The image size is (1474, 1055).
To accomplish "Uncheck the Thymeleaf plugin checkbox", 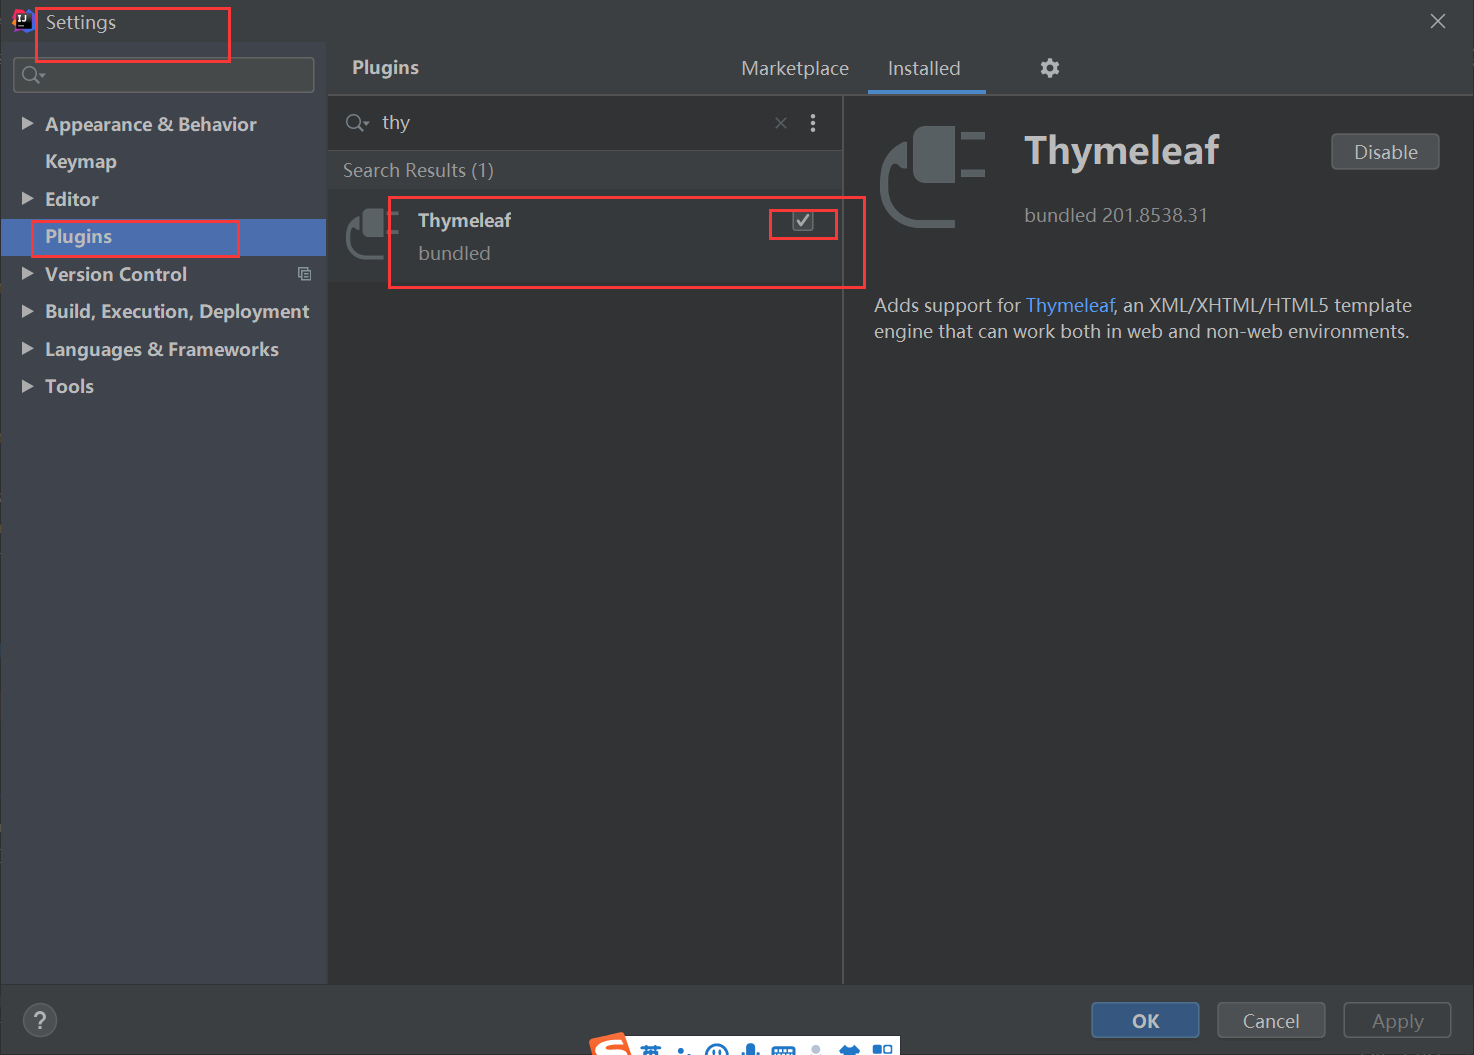I will [802, 221].
